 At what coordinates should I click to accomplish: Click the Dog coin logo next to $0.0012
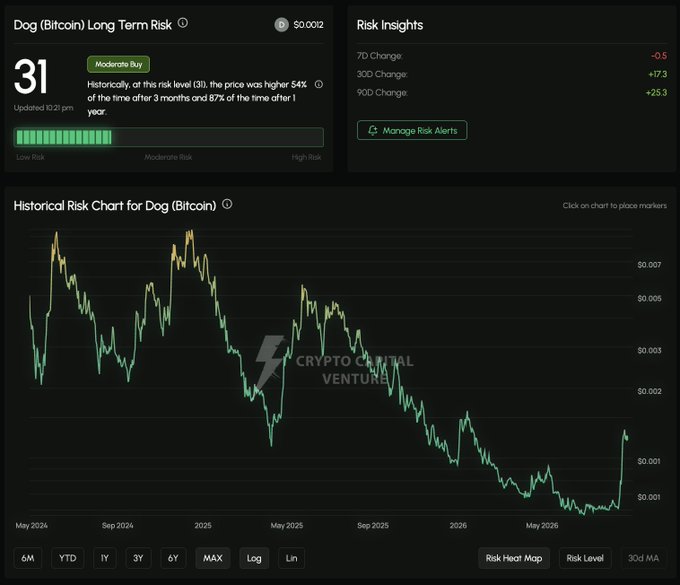point(281,25)
